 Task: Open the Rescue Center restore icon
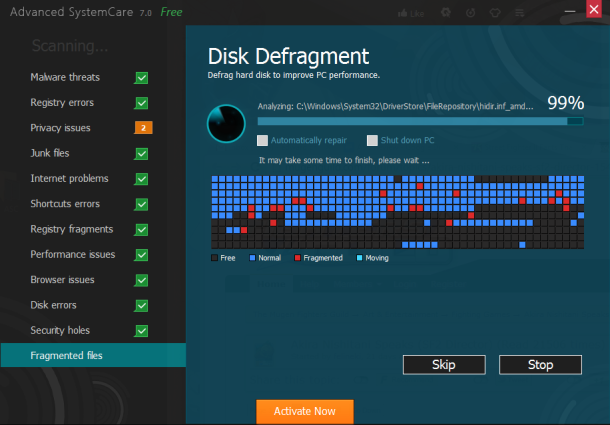470,13
